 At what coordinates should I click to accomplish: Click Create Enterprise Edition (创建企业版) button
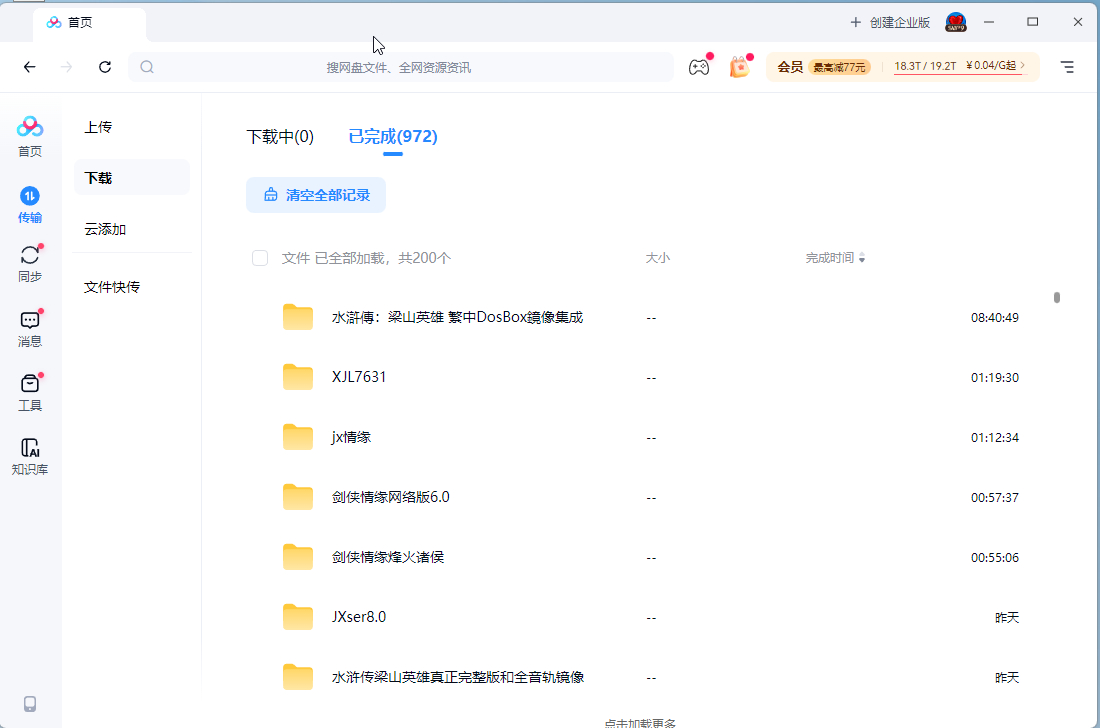point(890,22)
